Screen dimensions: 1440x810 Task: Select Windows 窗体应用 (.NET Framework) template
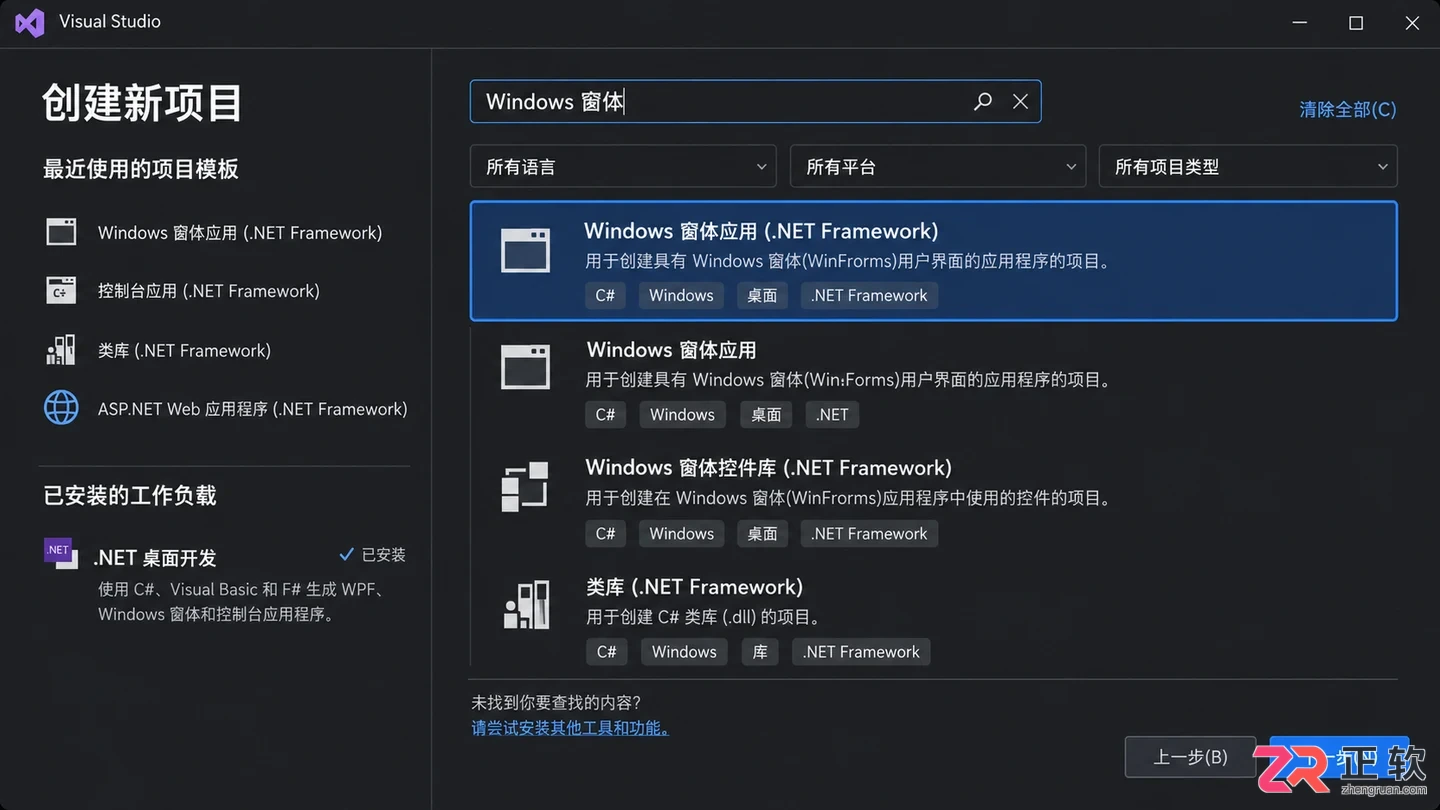(934, 261)
